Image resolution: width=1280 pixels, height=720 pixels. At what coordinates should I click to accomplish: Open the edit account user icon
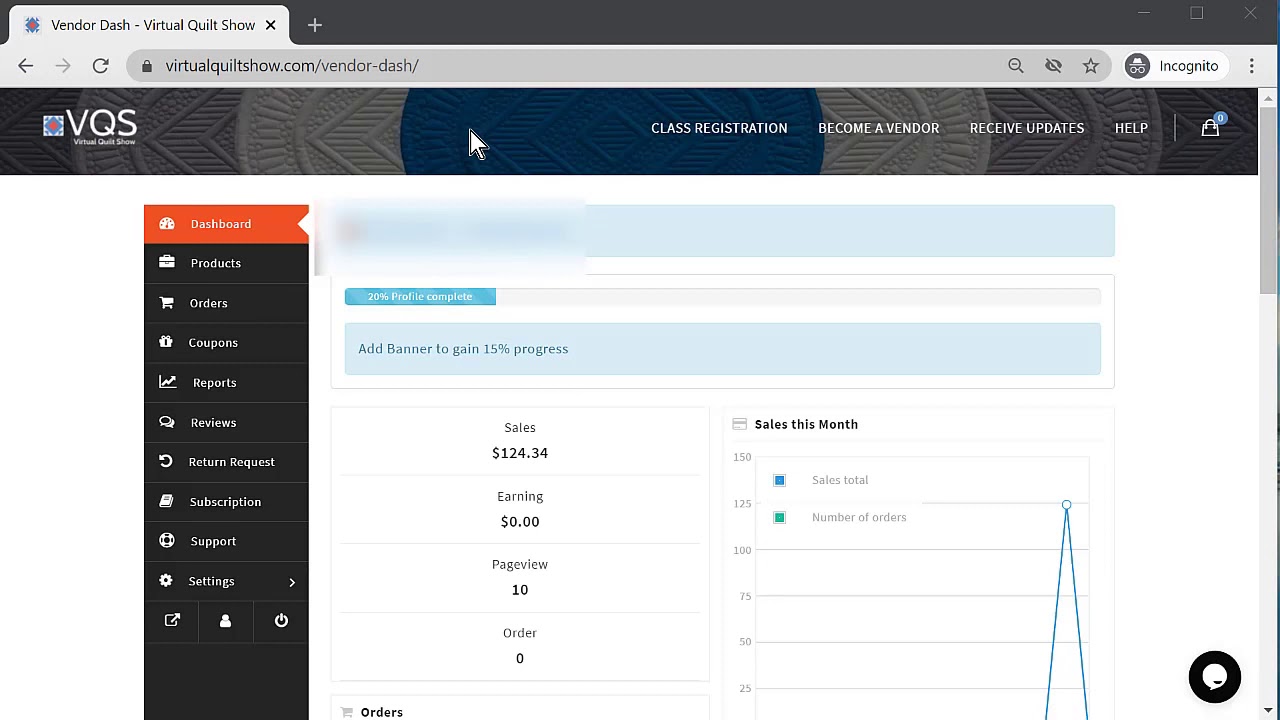(x=225, y=621)
